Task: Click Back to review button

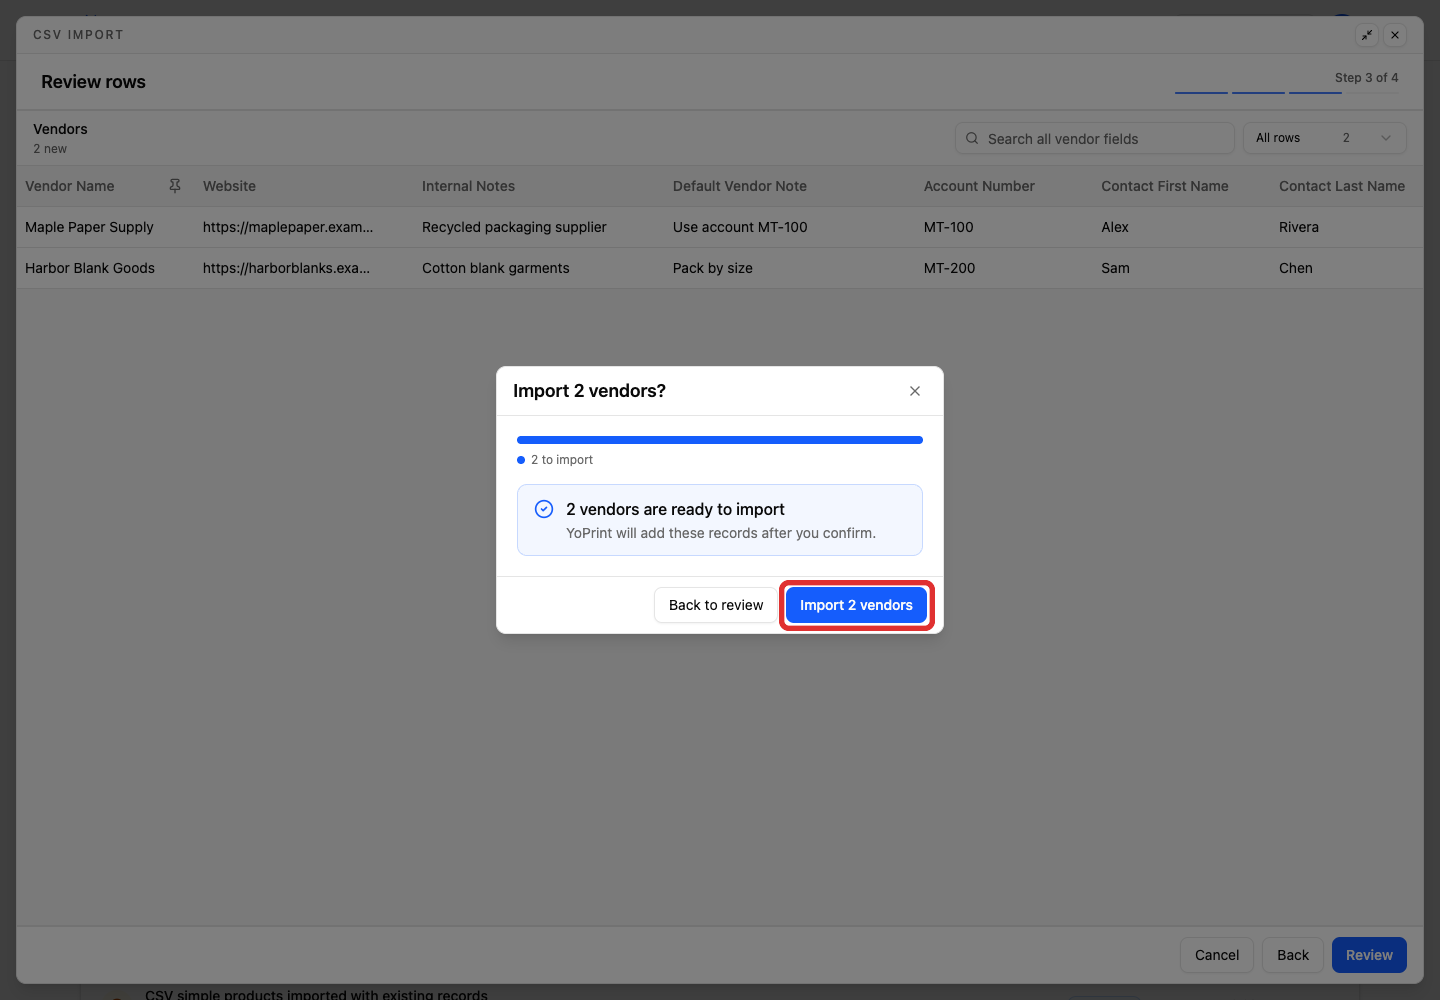Action: click(x=716, y=605)
